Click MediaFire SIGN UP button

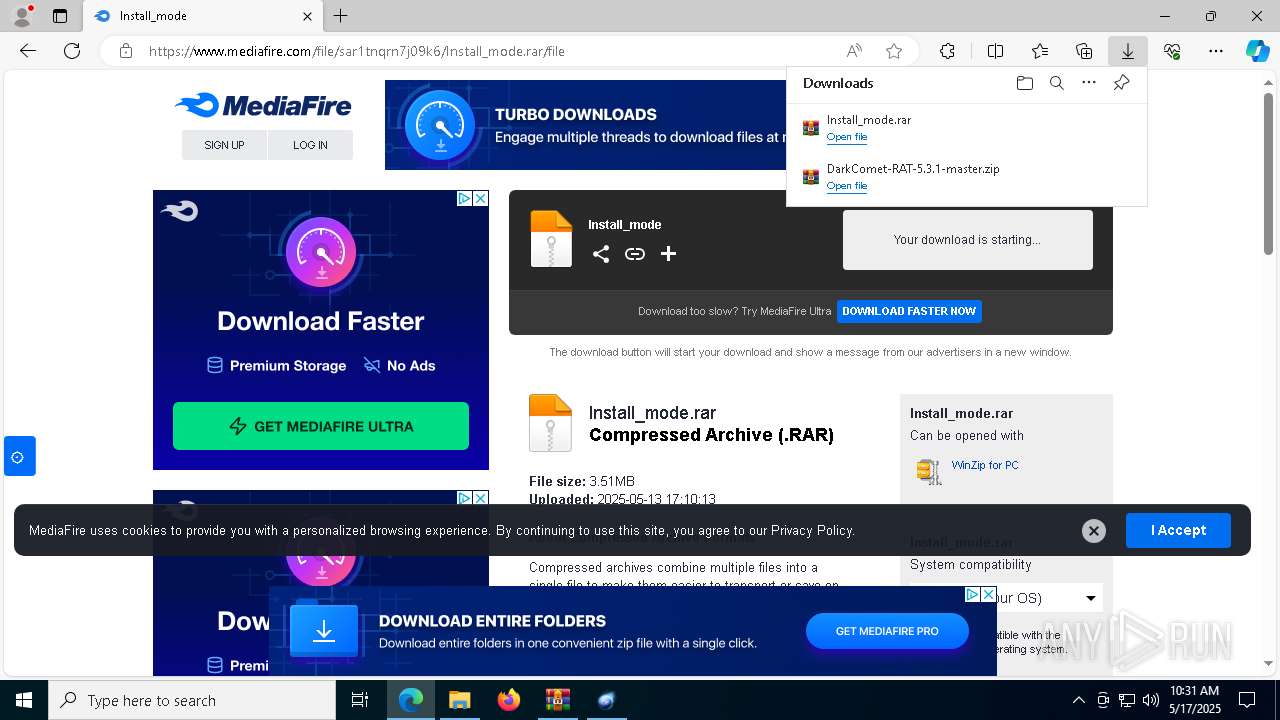pos(224,145)
